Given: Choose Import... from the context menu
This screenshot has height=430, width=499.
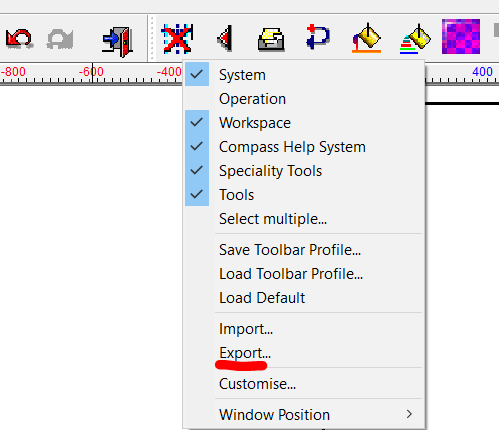Looking at the screenshot, I should (x=304, y=329).
